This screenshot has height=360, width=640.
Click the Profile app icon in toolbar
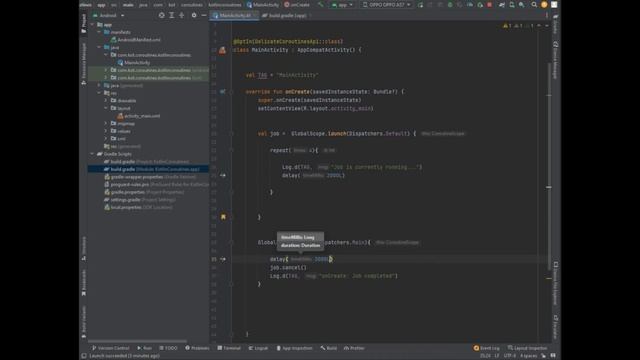470,5
